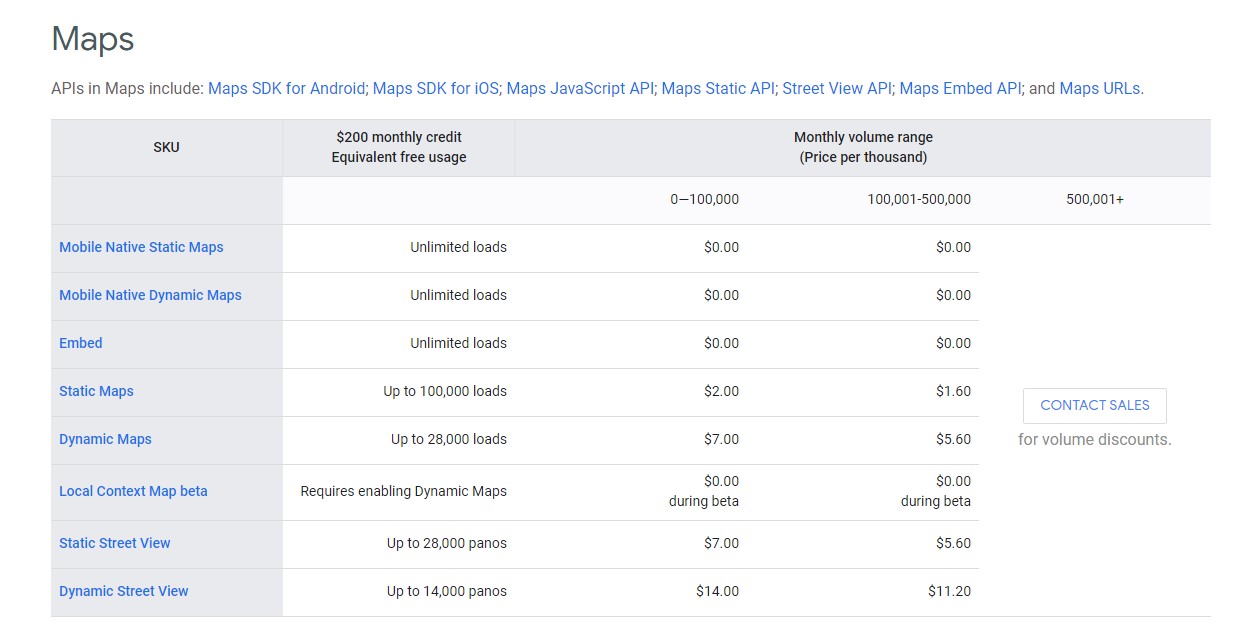Open the Mobile Native Dynamic Maps SKU
1257x628 pixels.
150,295
